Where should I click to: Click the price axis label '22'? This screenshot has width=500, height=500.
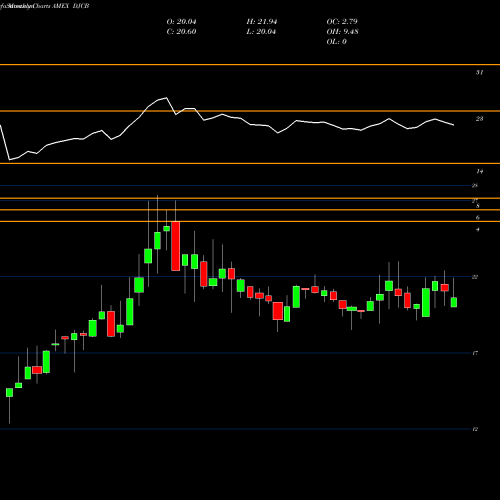(475, 277)
